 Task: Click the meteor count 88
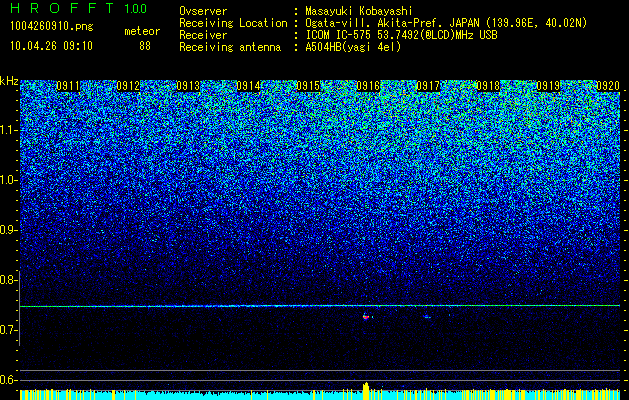145,46
